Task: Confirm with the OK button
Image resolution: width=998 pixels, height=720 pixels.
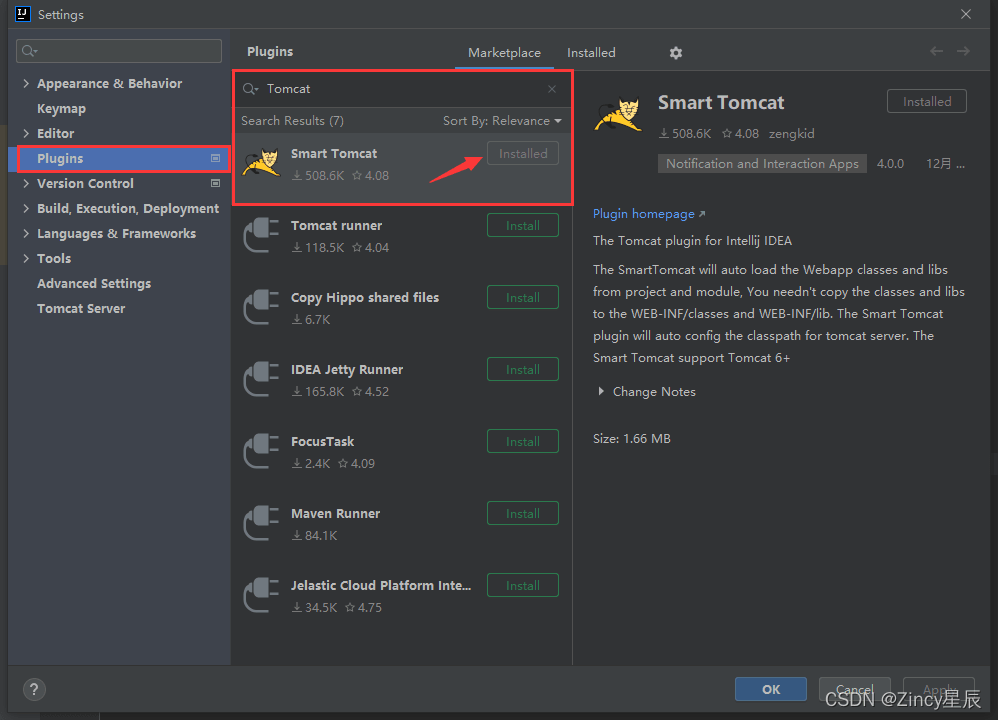Action: (771, 689)
